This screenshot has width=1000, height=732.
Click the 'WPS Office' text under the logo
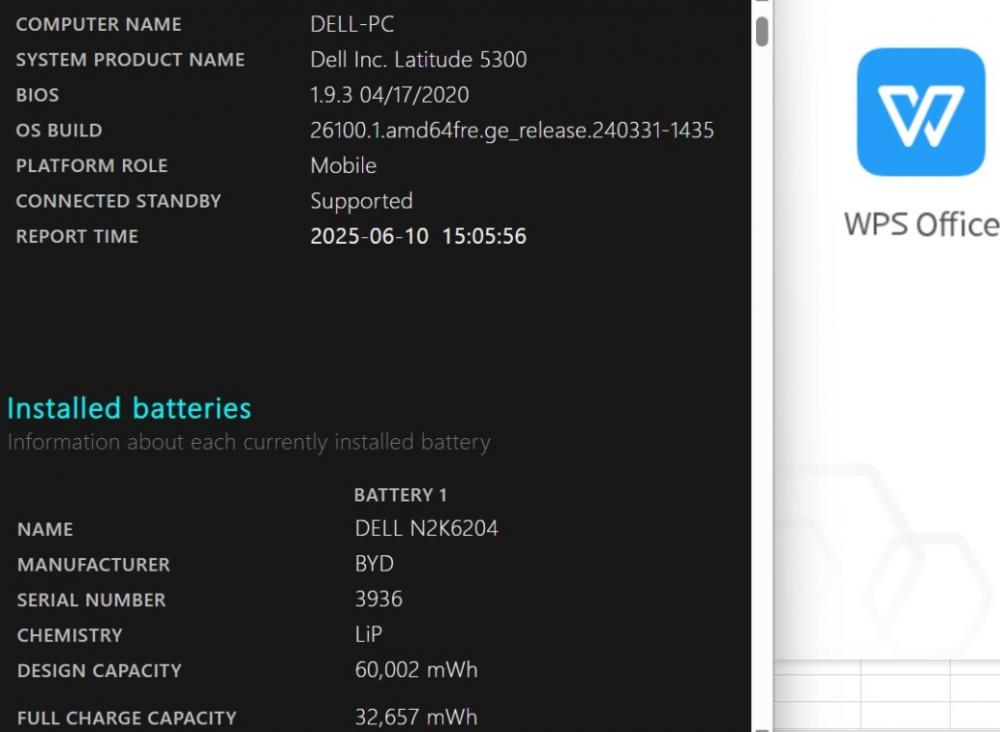922,224
